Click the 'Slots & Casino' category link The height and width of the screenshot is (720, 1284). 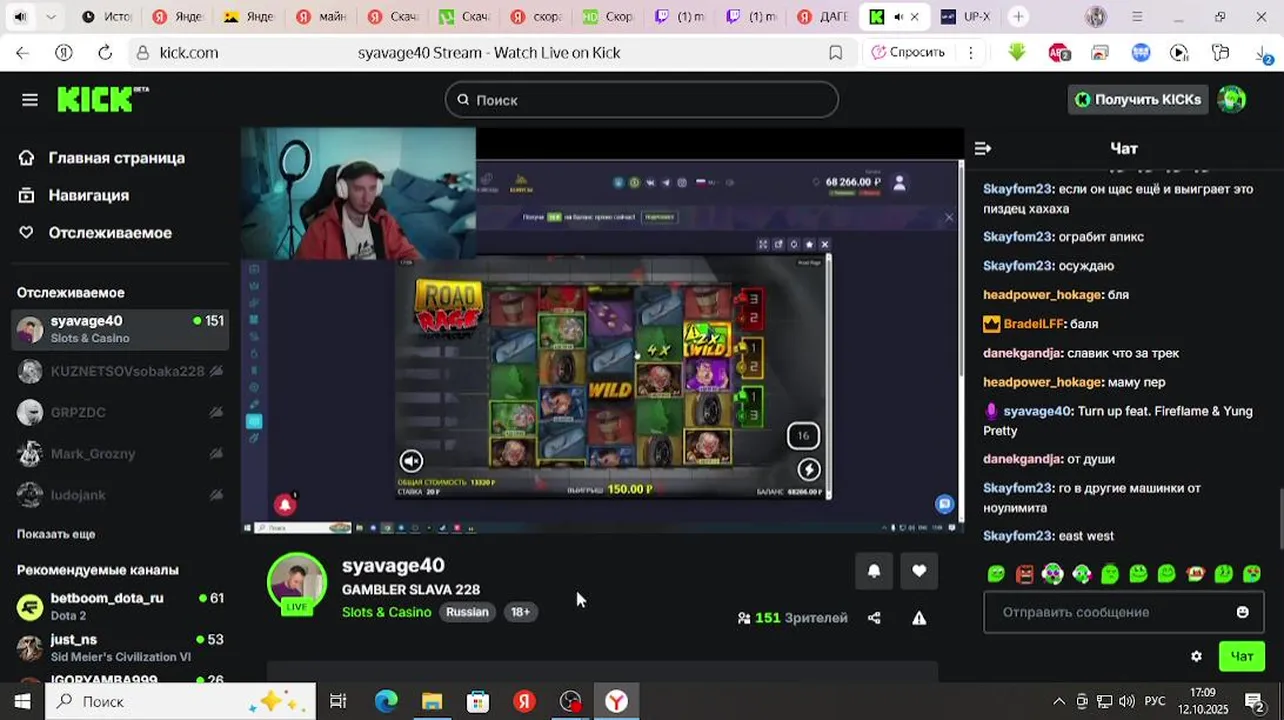(x=386, y=612)
